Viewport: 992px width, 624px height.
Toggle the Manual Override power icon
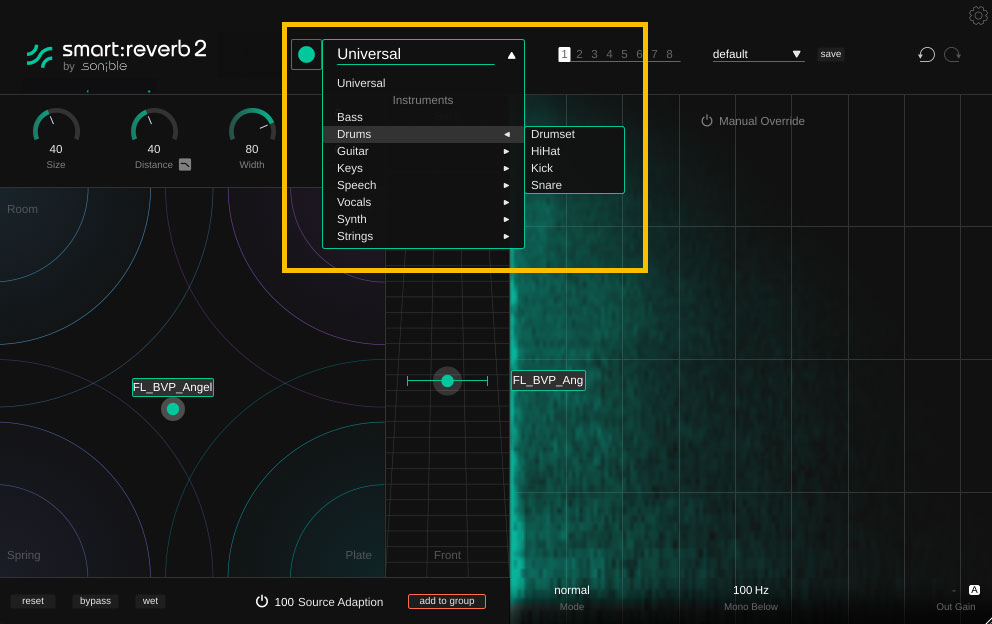[707, 121]
